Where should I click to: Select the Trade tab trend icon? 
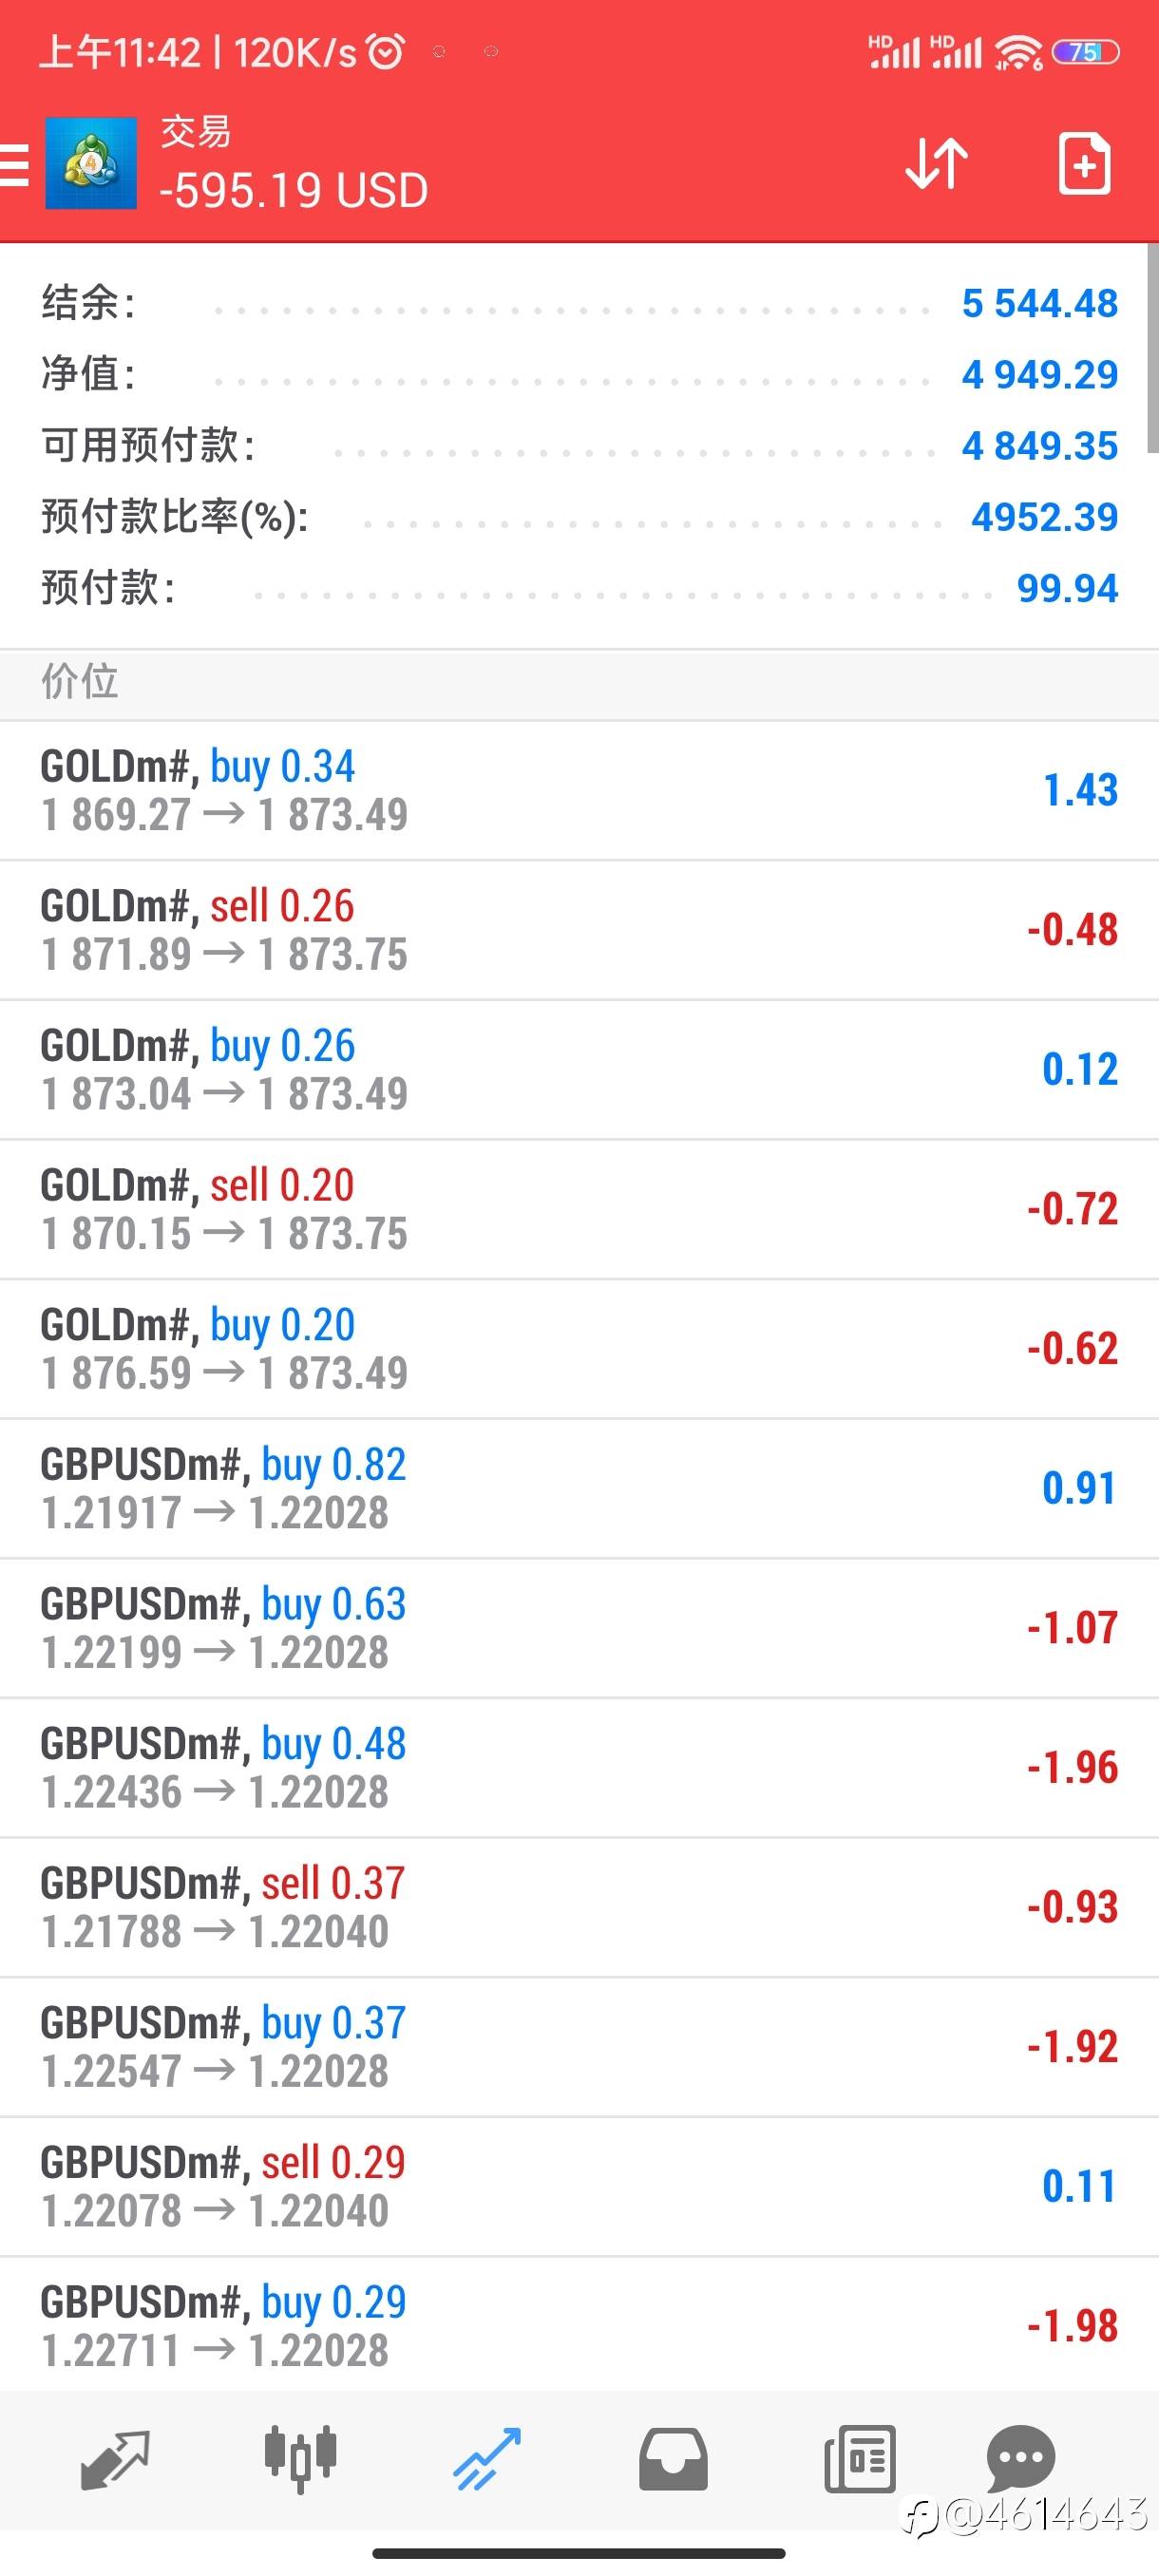(487, 2458)
